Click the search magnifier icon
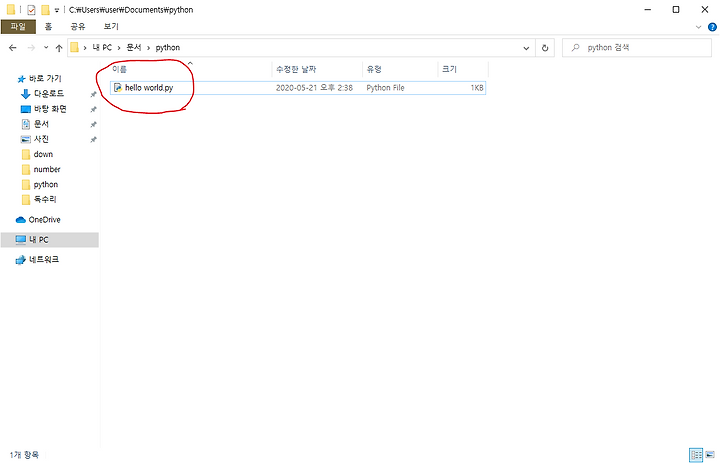The height and width of the screenshot is (463, 720). click(575, 48)
